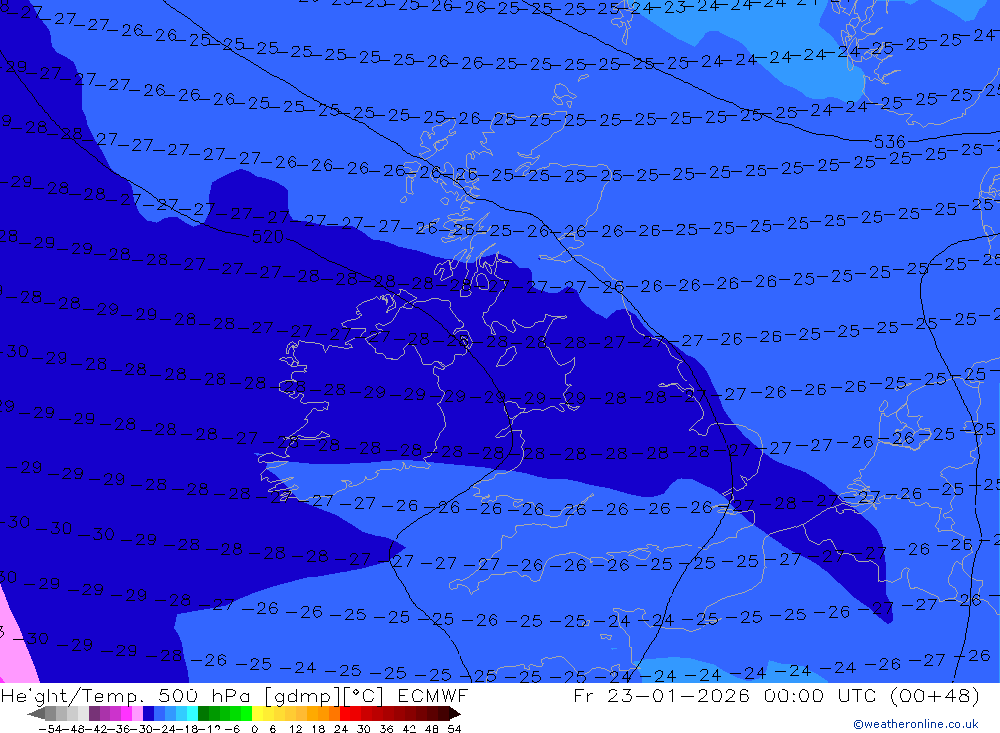
Task: Pick the bright magenta legend swatch
Action: tap(126, 714)
